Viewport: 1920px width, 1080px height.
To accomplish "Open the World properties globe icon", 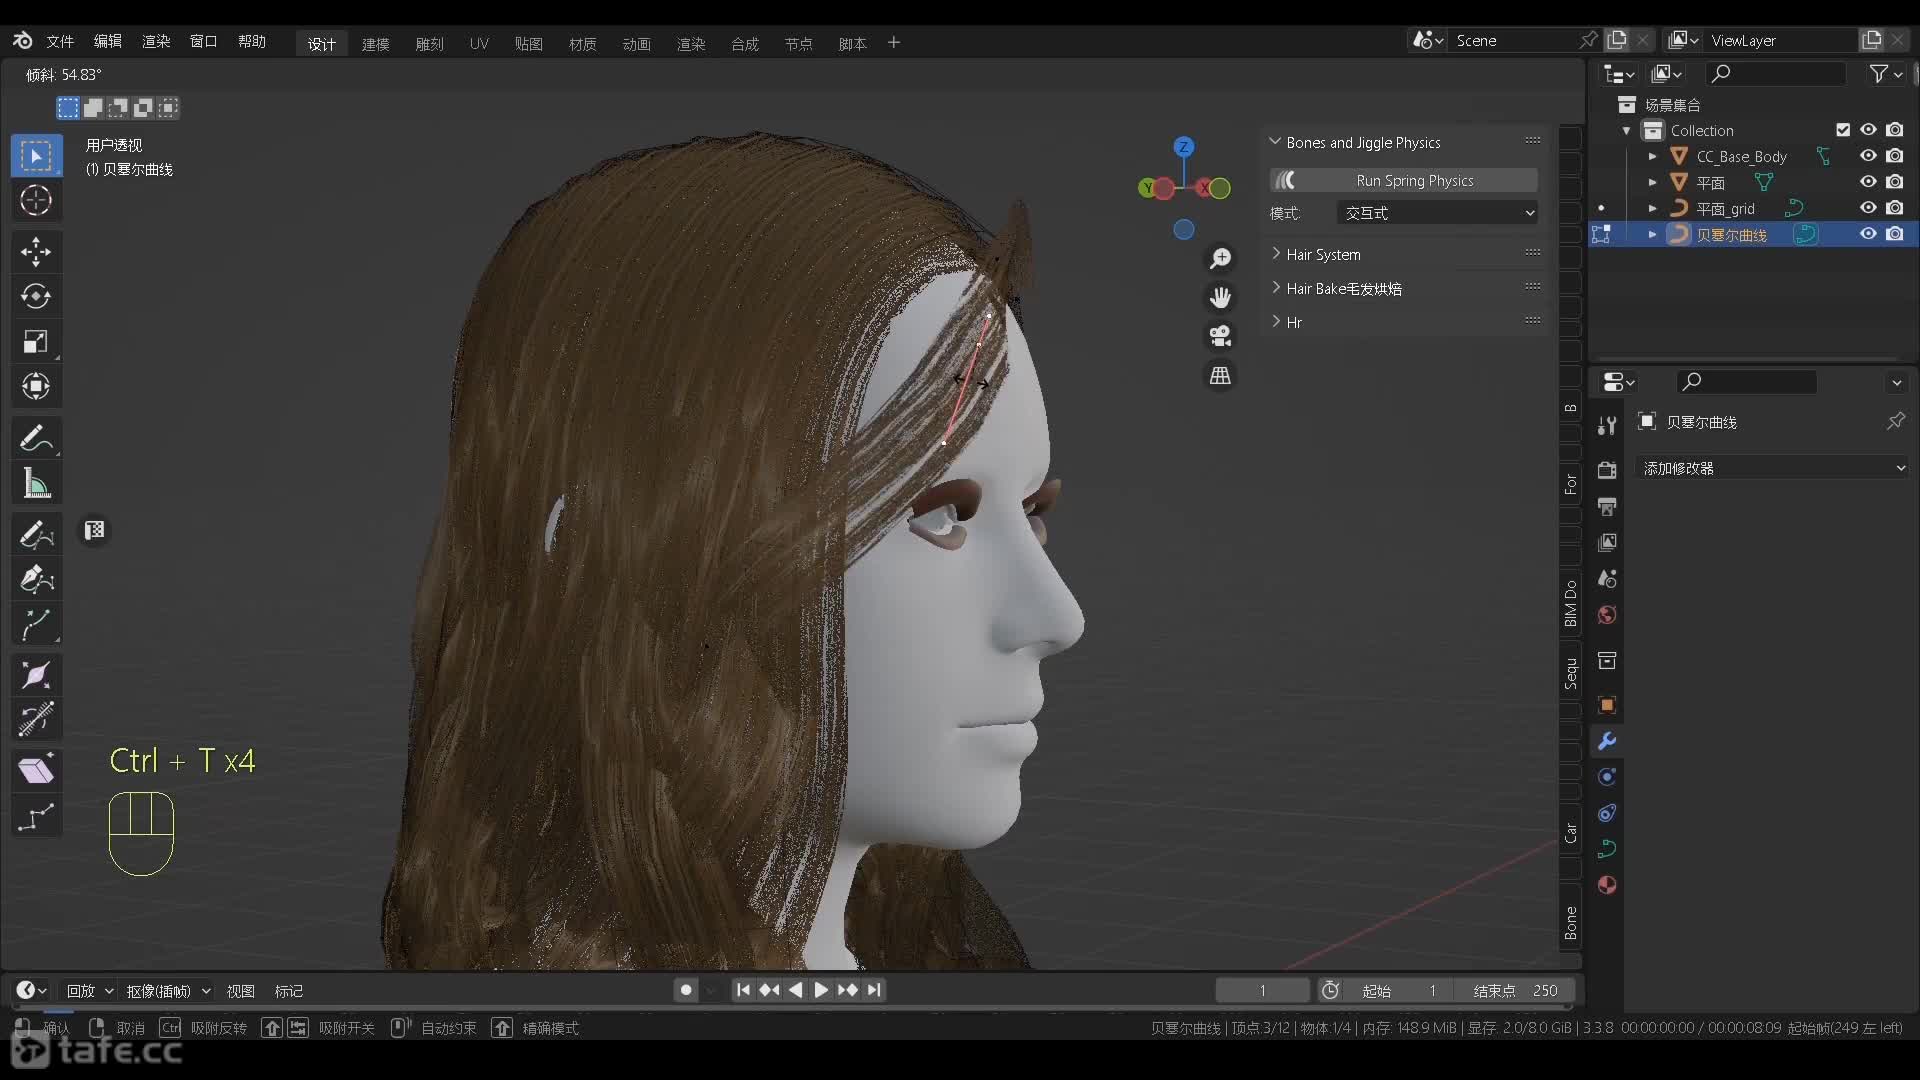I will click(x=1607, y=615).
